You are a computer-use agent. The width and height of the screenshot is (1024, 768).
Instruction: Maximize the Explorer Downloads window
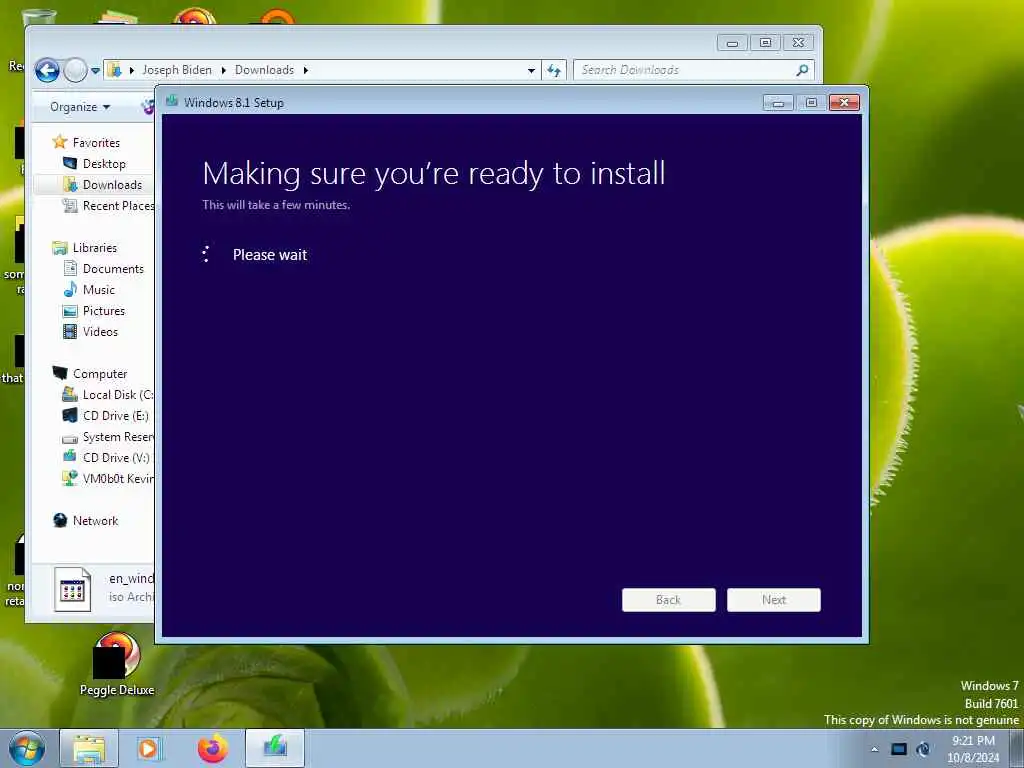(x=765, y=43)
